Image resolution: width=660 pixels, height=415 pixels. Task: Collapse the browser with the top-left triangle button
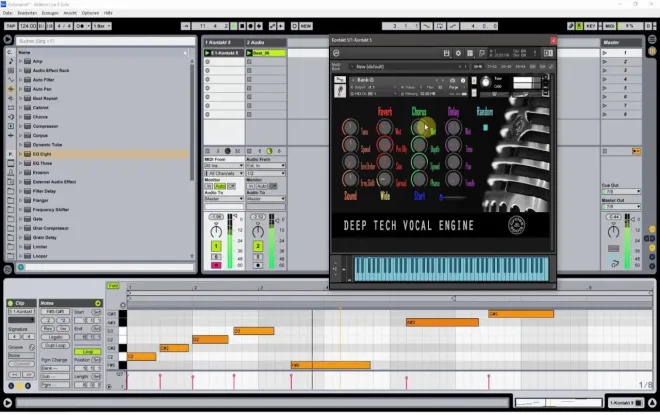pyautogui.click(x=8, y=40)
